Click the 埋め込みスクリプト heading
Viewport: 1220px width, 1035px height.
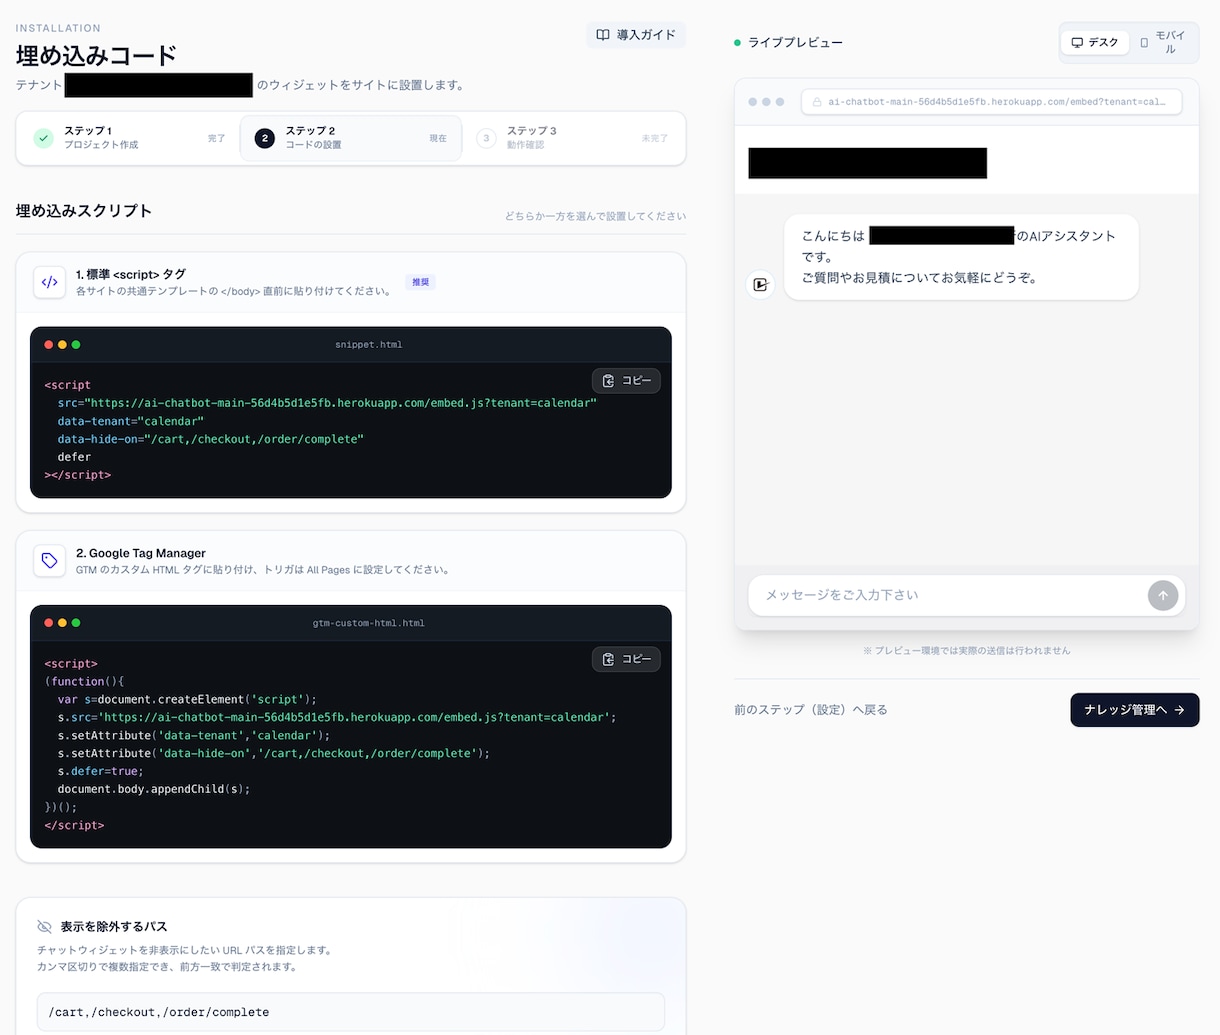coord(84,211)
